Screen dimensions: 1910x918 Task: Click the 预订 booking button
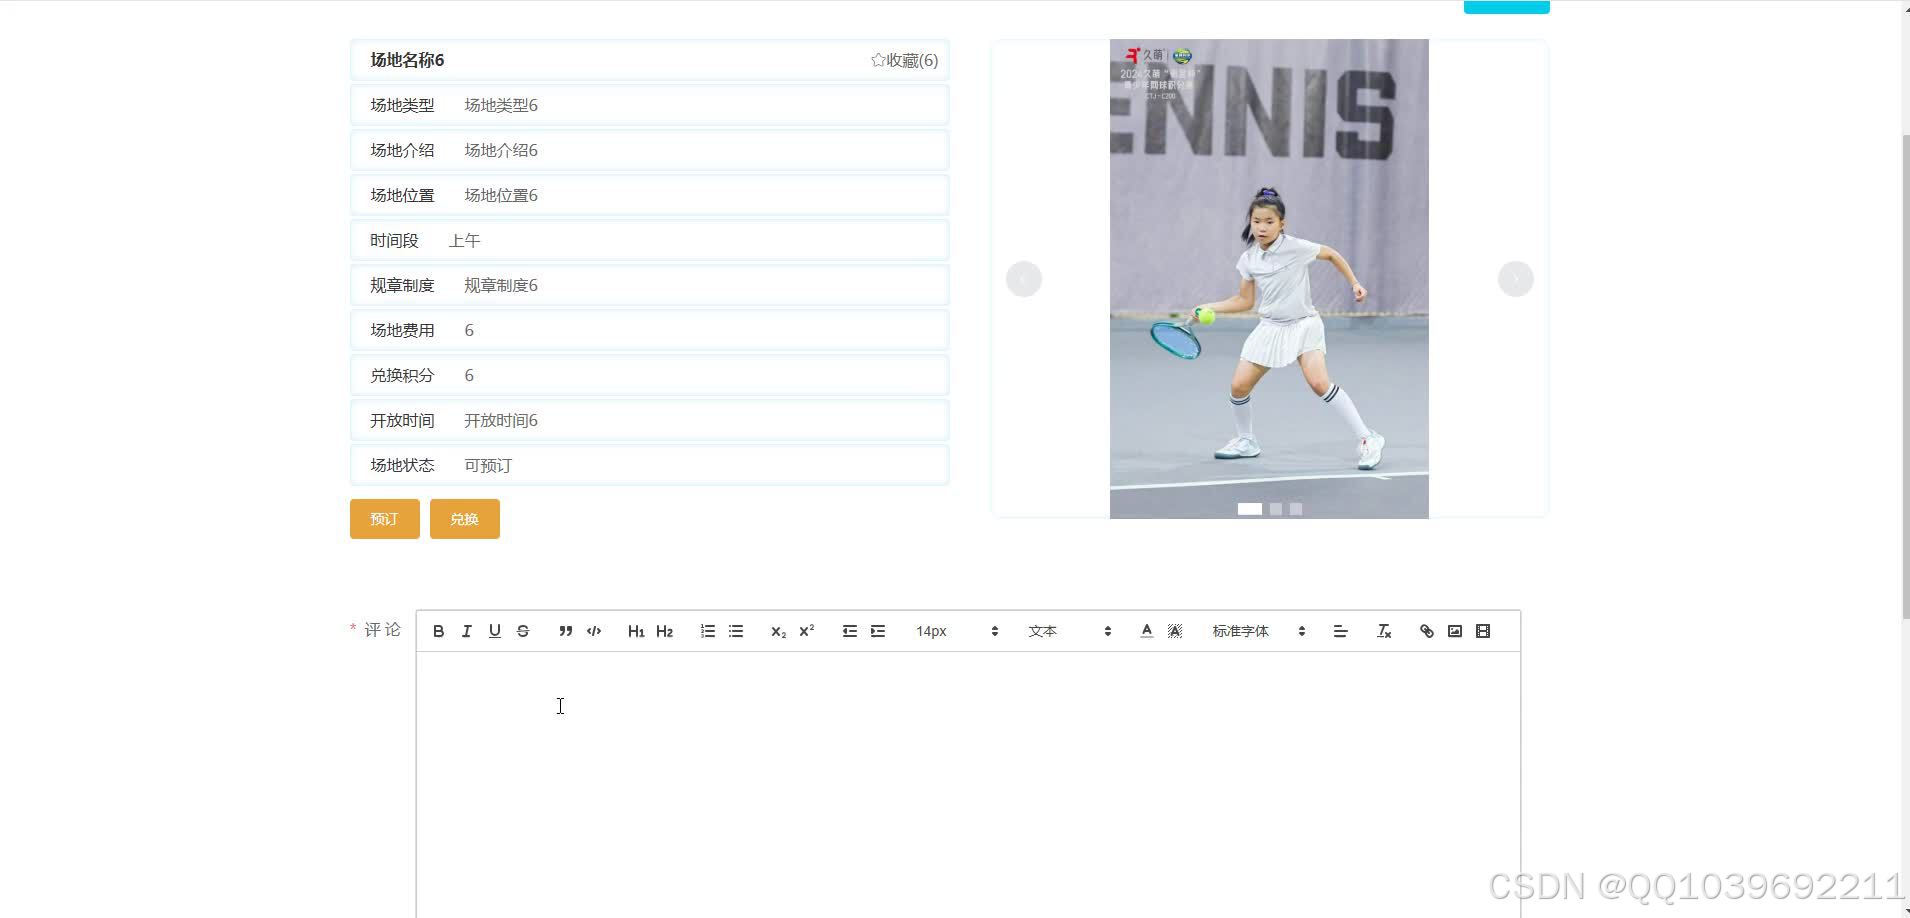pos(384,519)
